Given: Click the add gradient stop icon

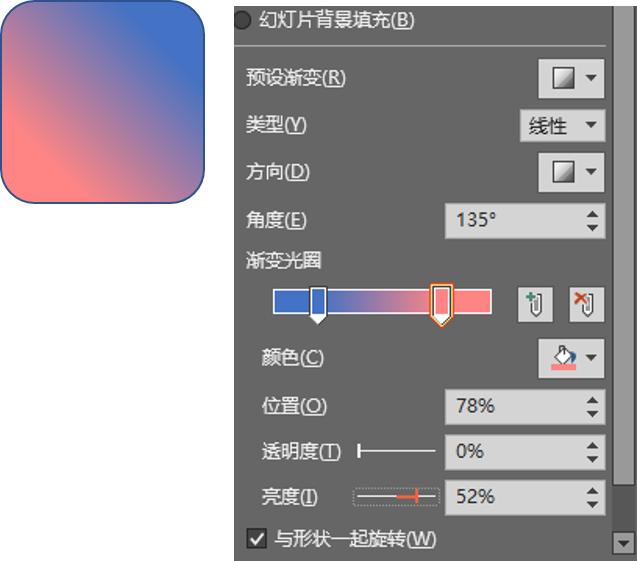Looking at the screenshot, I should coord(536,304).
